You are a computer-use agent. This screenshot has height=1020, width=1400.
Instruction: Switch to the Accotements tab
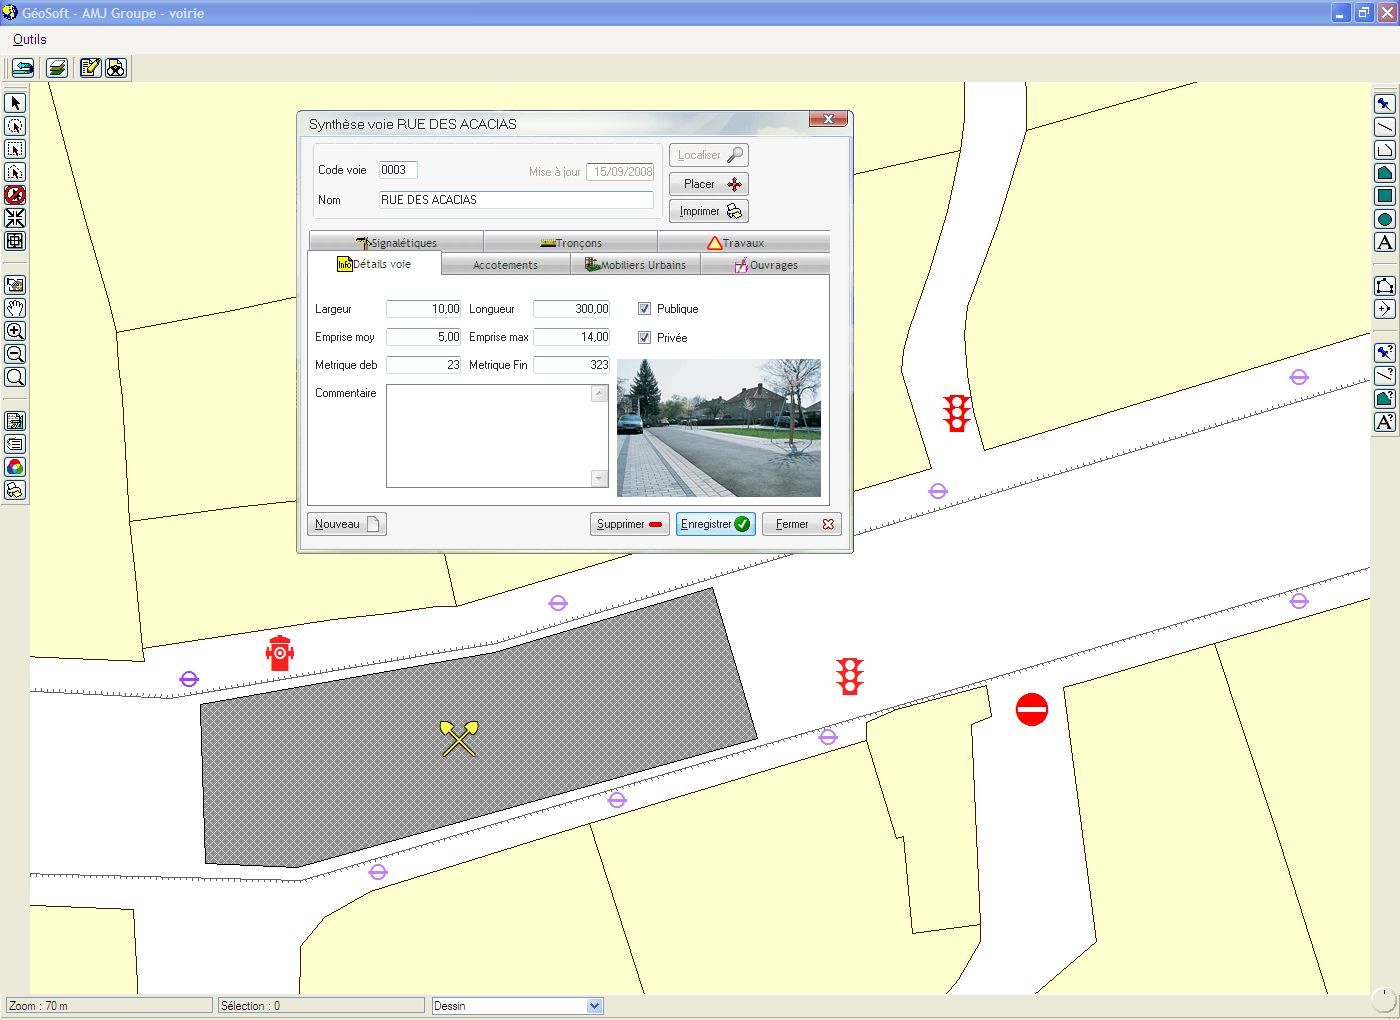coord(505,265)
